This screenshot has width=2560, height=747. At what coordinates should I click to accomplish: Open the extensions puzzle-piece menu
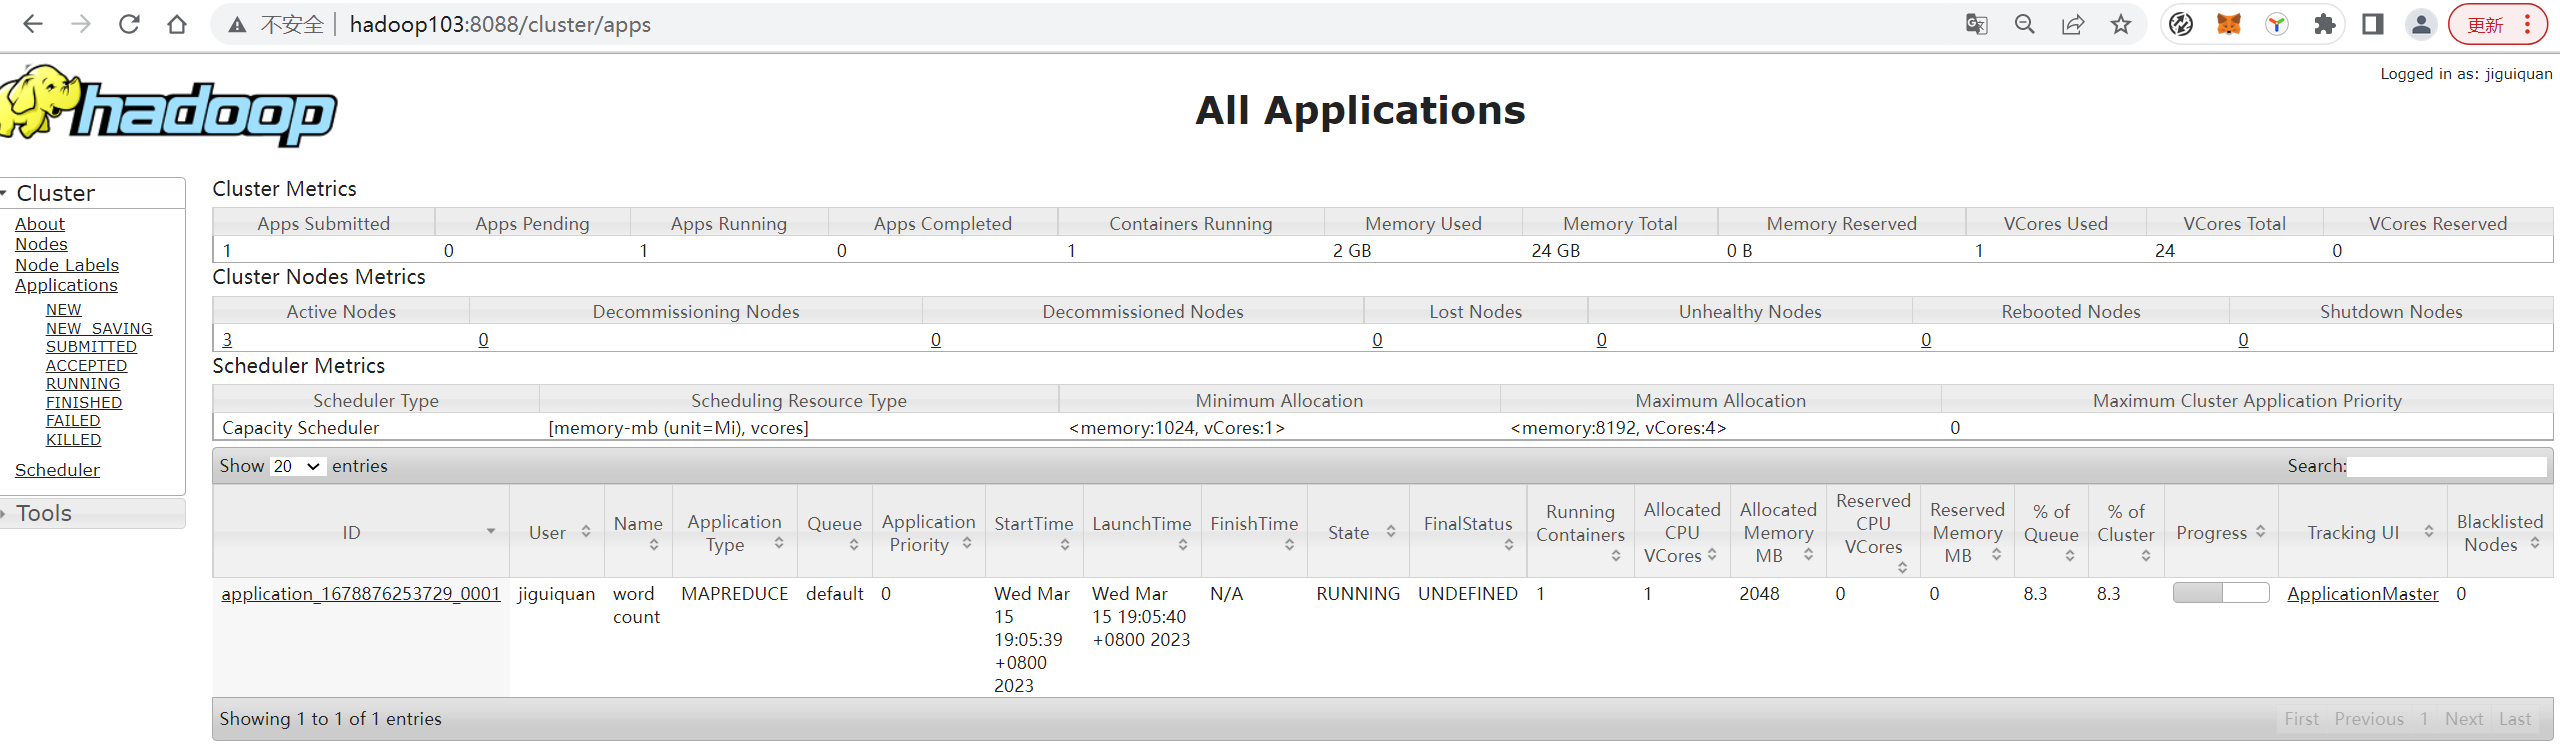2325,24
